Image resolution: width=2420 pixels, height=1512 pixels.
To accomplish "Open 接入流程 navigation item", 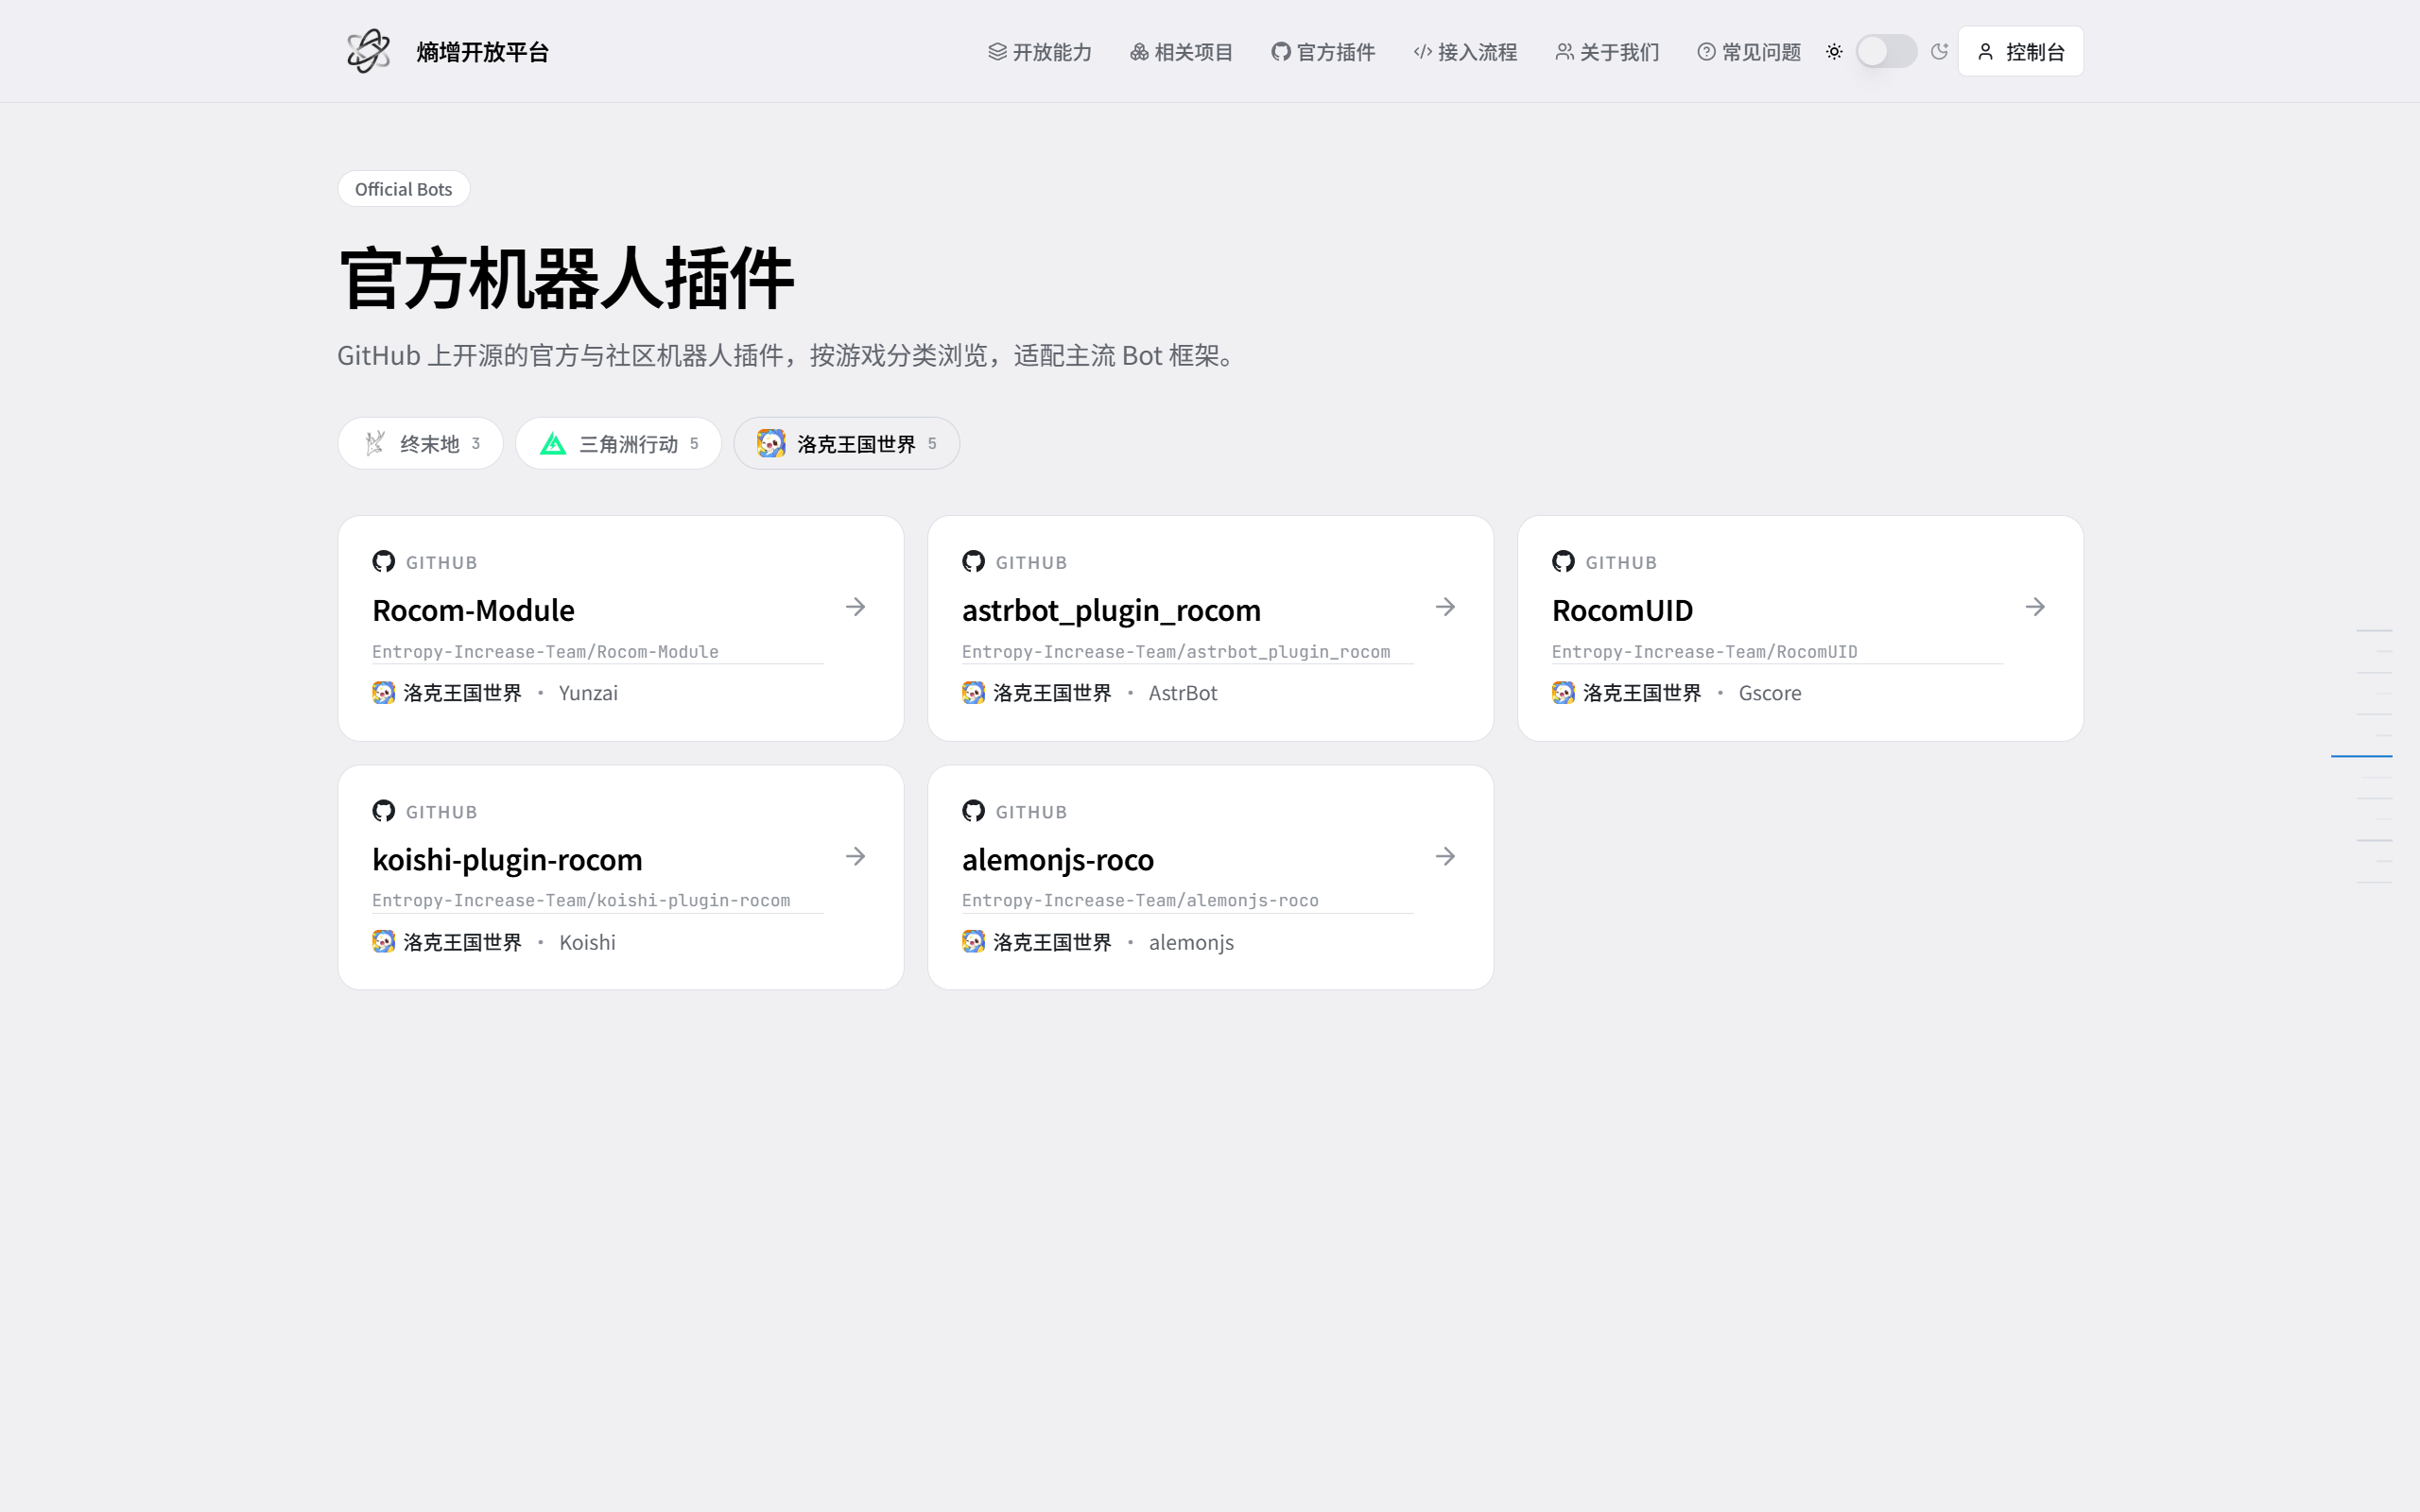I will pos(1465,52).
